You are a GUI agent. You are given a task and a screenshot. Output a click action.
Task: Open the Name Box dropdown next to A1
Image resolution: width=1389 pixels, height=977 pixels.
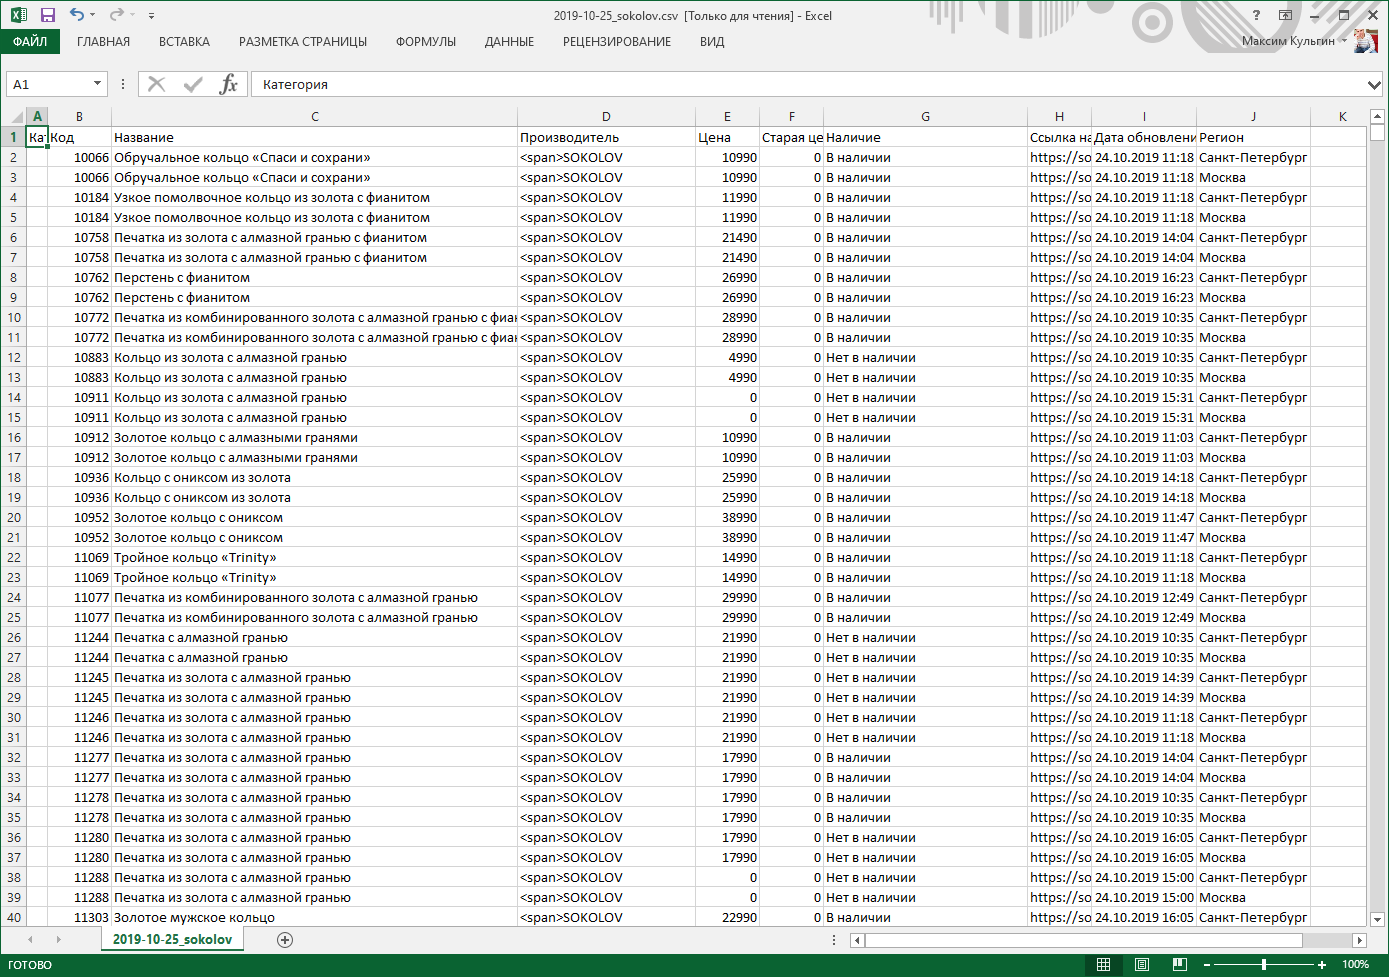(97, 84)
